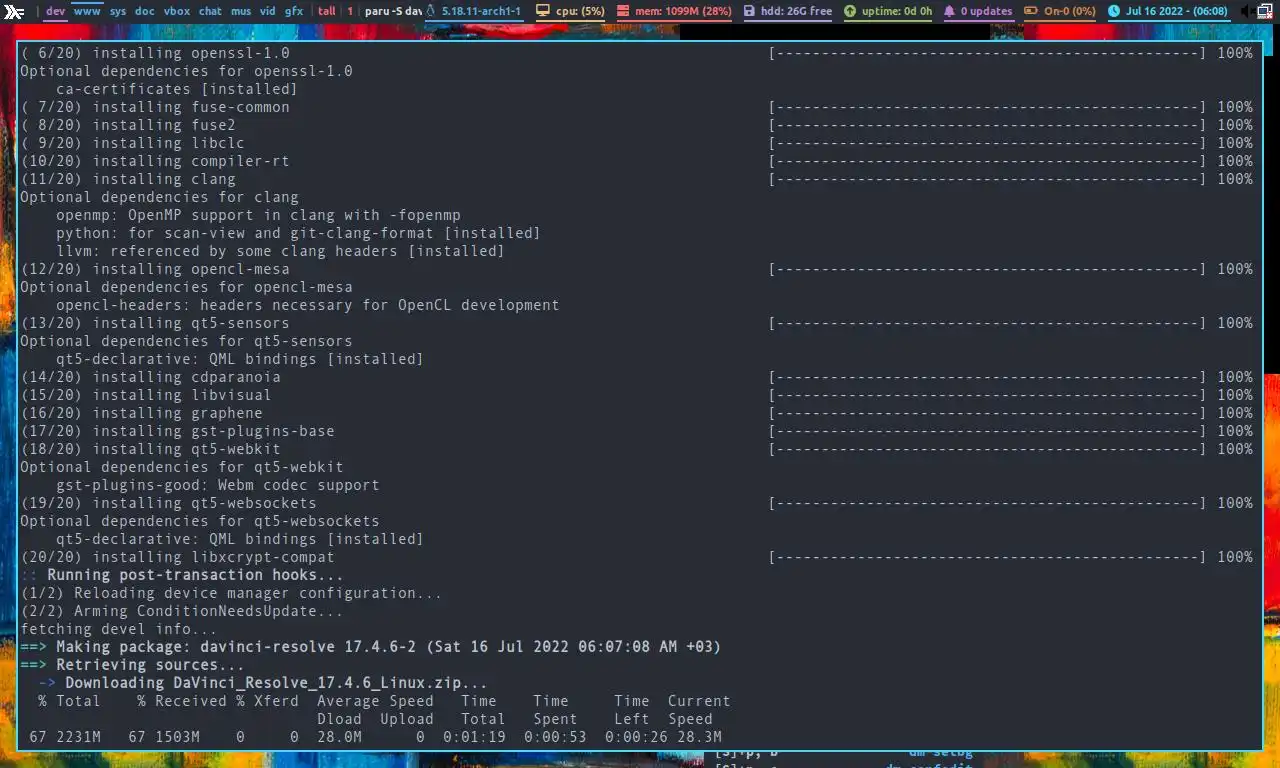1280x768 pixels.
Task: Click the installing cdparanoia line
Action: pos(150,377)
